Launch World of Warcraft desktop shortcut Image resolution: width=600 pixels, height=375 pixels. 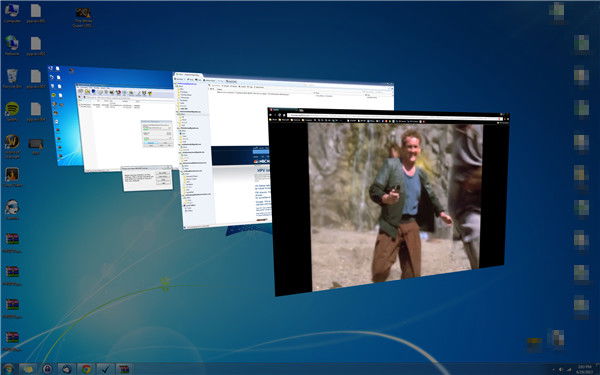click(12, 146)
